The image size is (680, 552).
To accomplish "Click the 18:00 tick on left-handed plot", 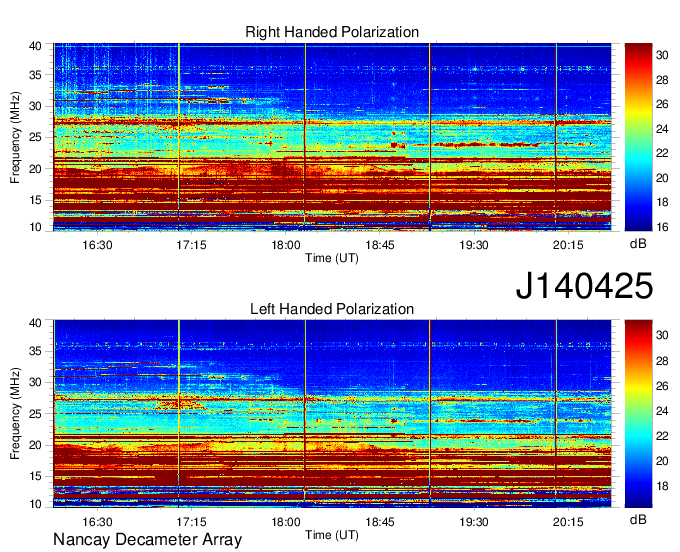I will [286, 522].
